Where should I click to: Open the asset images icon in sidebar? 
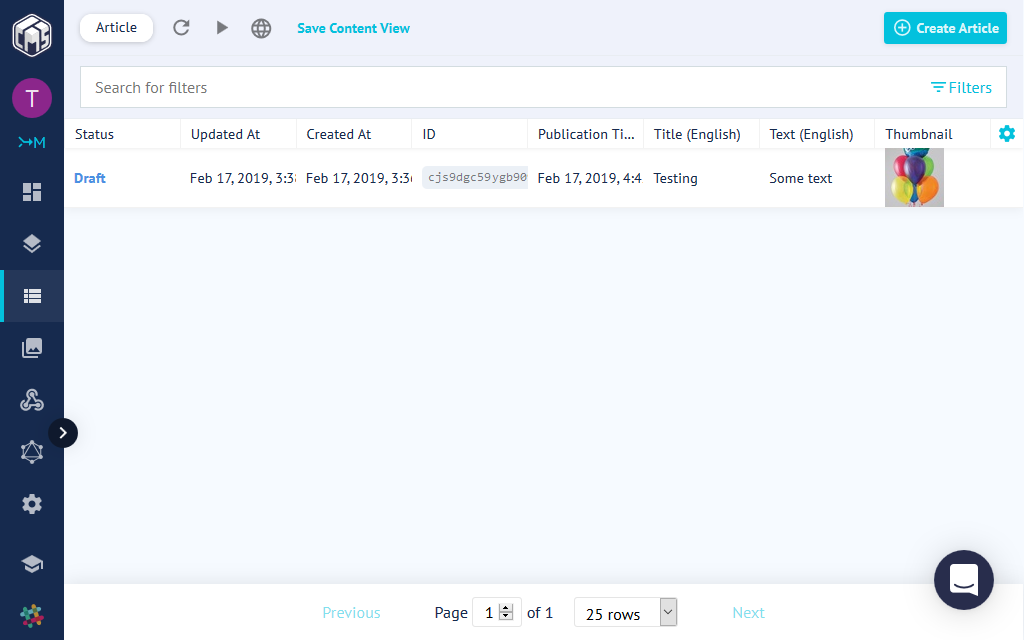pyautogui.click(x=32, y=348)
